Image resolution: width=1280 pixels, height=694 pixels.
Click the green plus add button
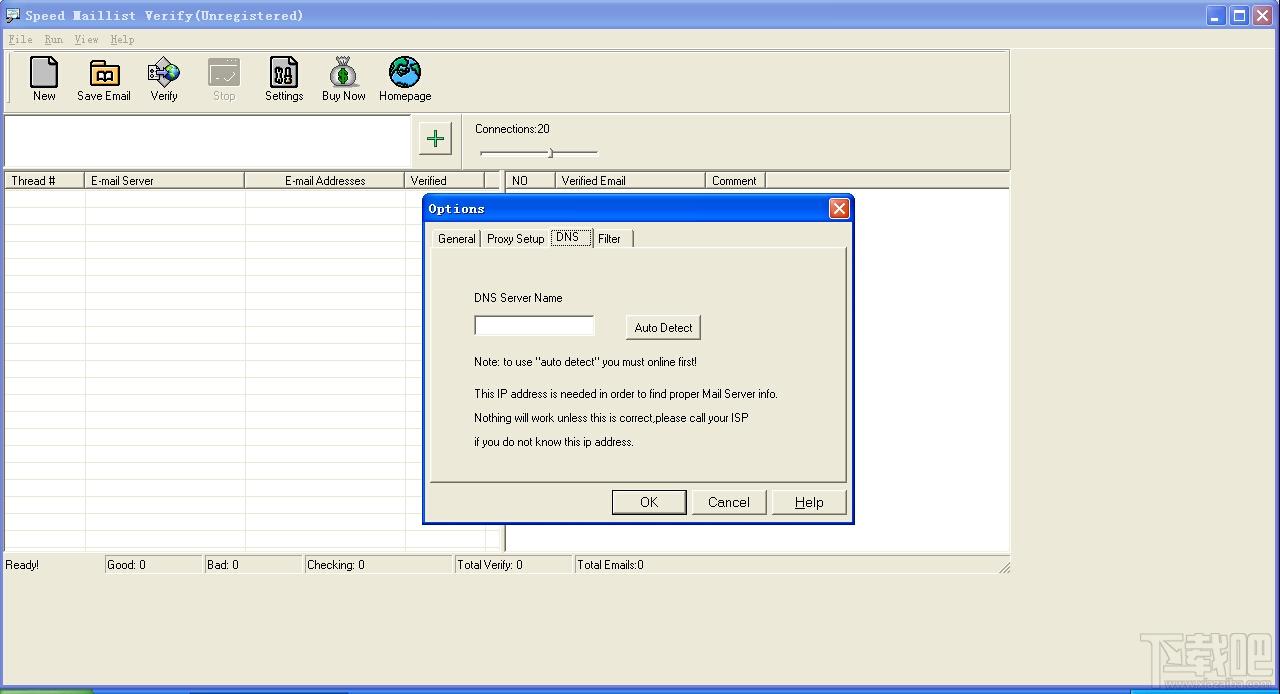tap(435, 138)
